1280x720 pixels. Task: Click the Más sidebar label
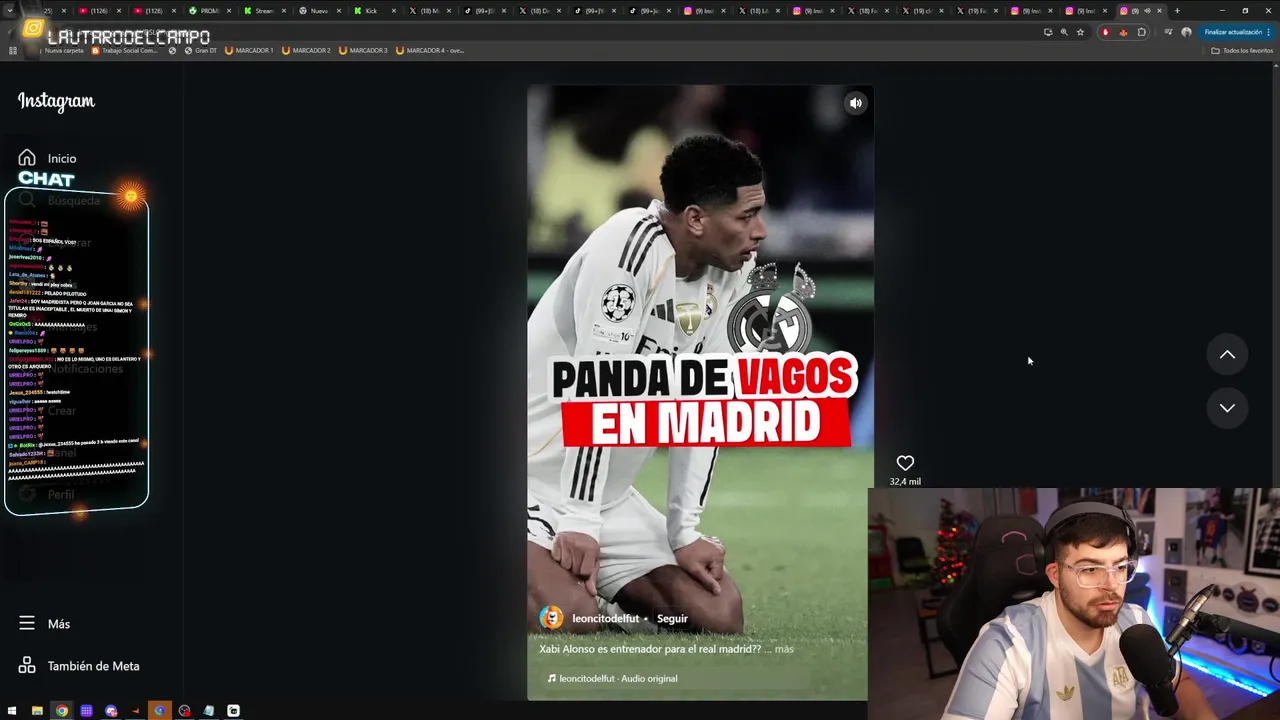click(x=59, y=624)
